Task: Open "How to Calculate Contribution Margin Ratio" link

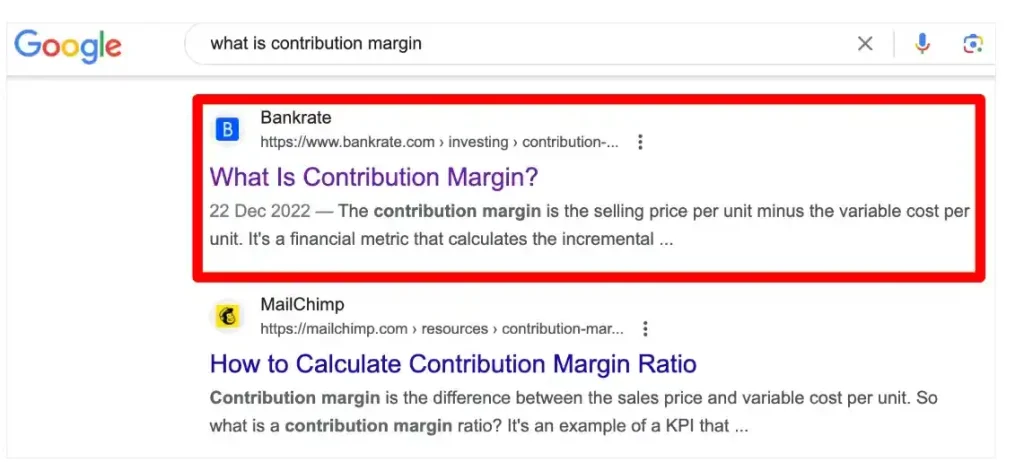Action: pyautogui.click(x=453, y=363)
